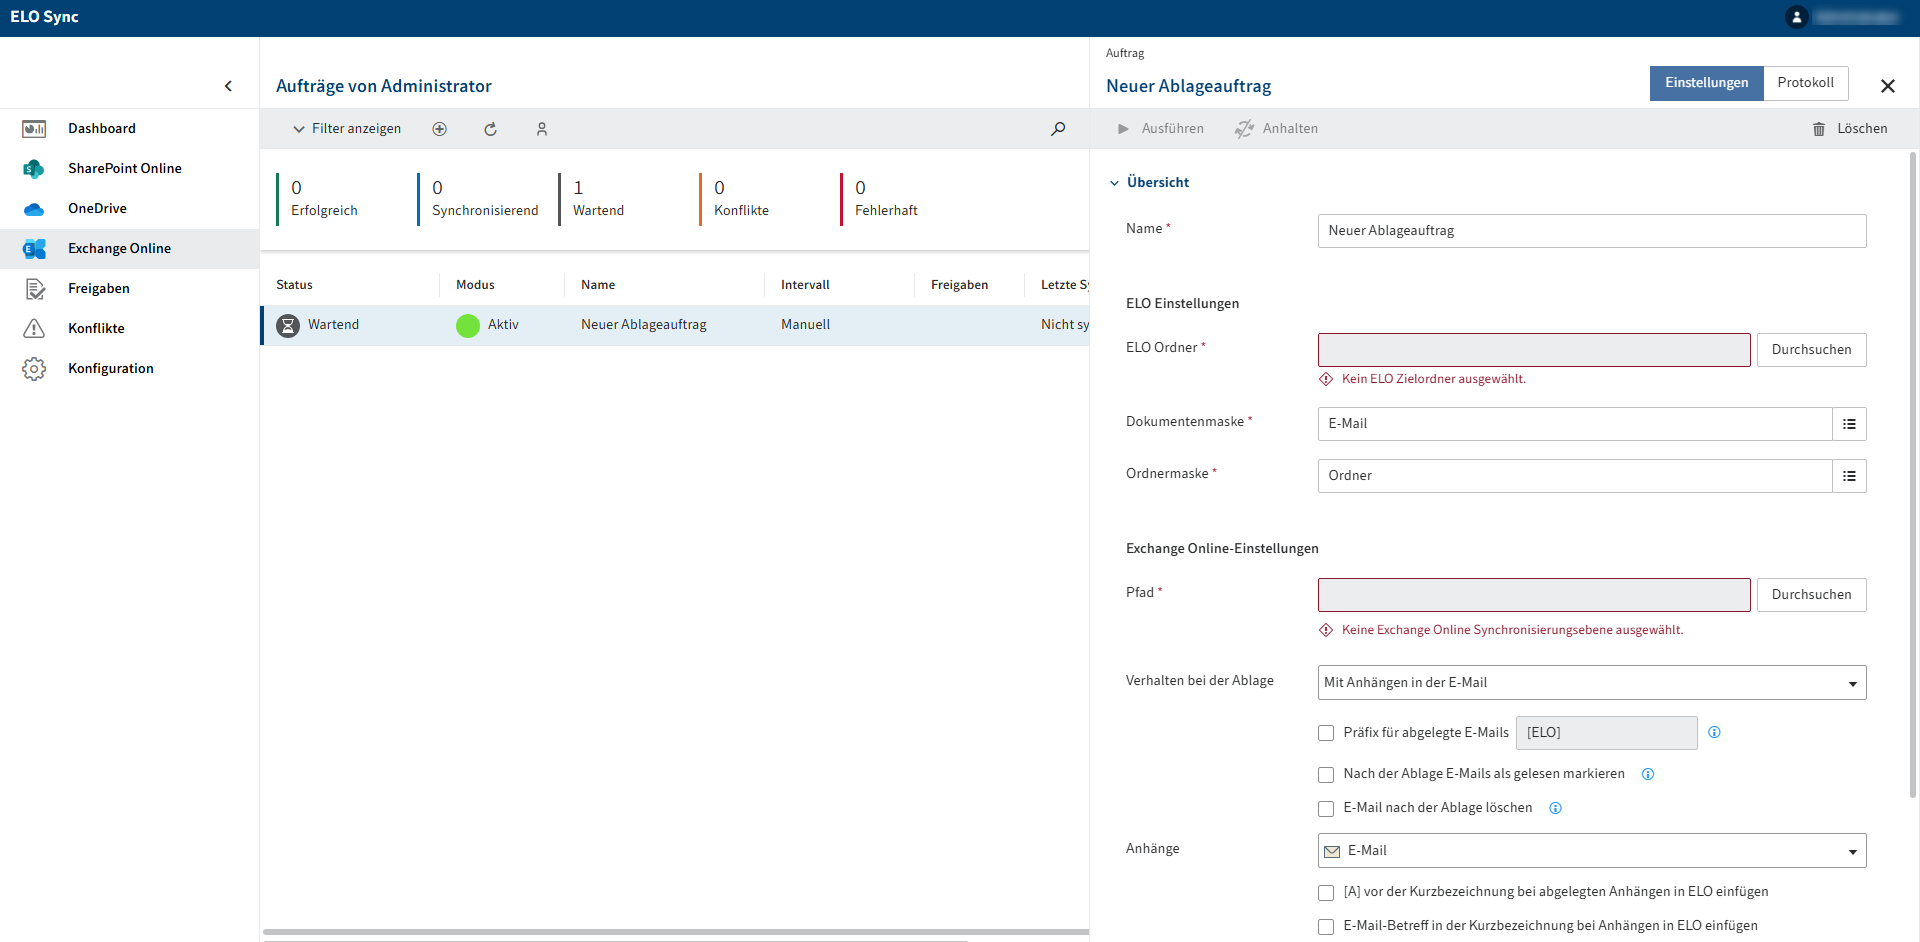Open the Anhänge dropdown
This screenshot has width=1920, height=942.
click(1592, 851)
